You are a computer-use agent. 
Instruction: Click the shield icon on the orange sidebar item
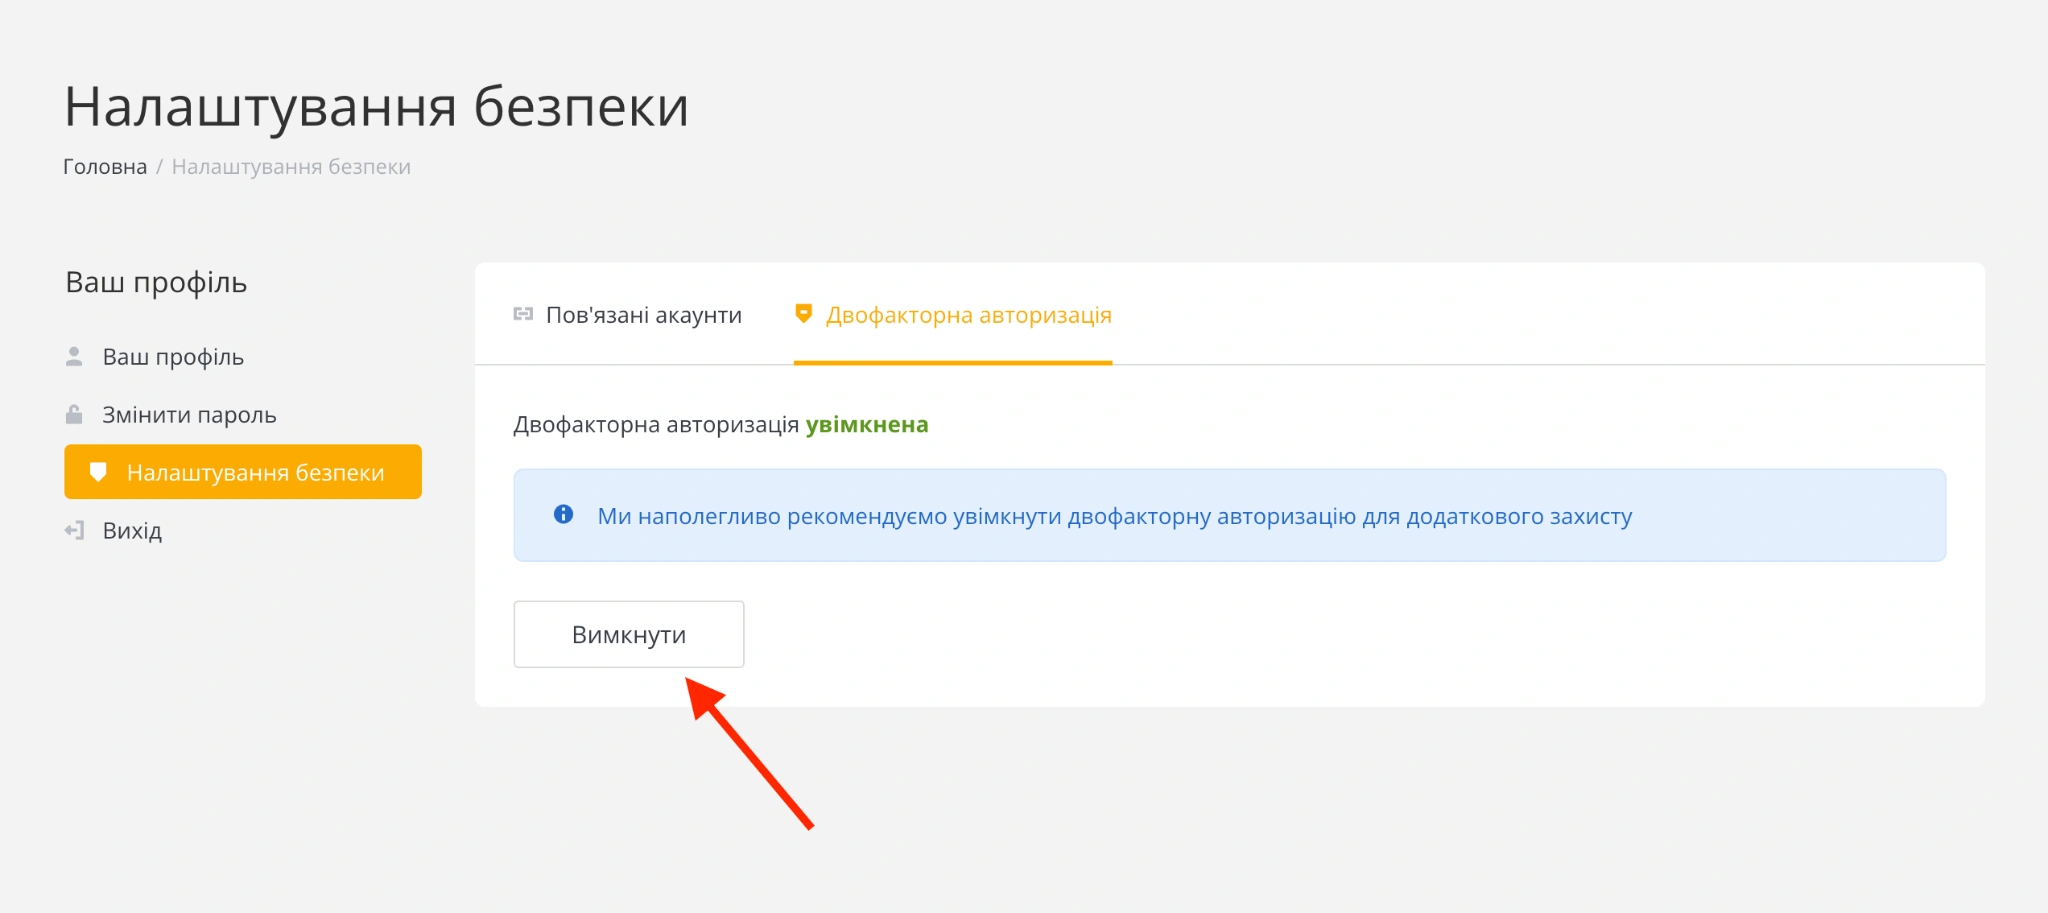click(99, 471)
